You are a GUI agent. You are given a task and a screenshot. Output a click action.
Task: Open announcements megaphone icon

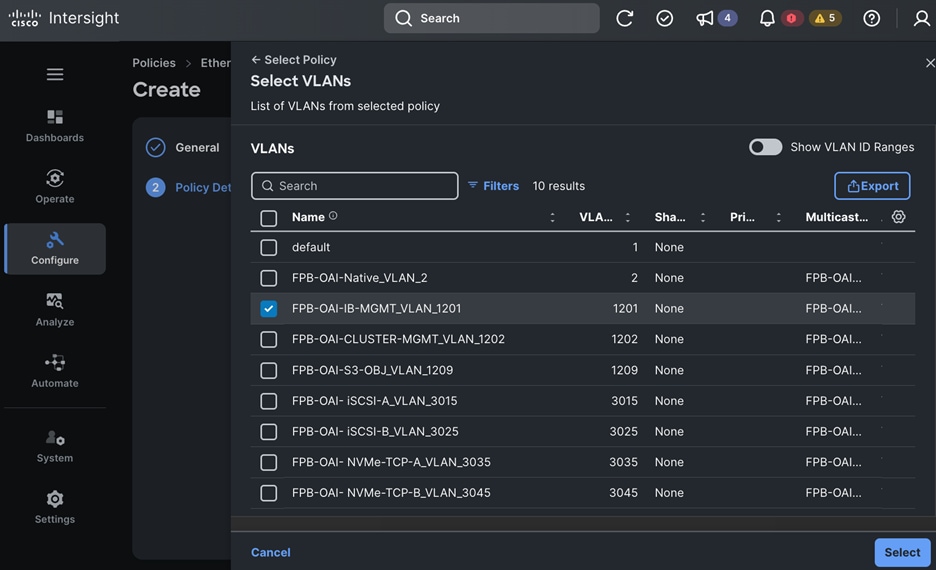coord(704,19)
